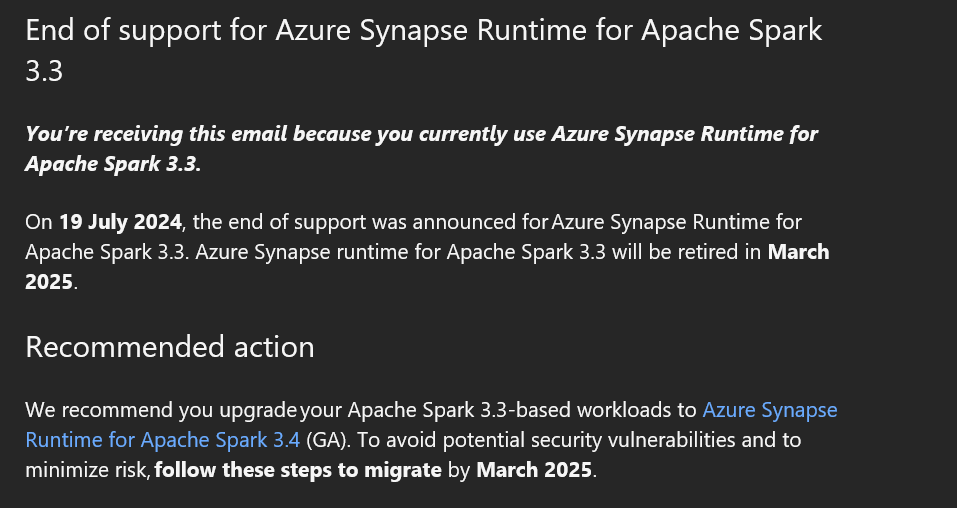Click the words 'will be retired'

click(x=658, y=252)
